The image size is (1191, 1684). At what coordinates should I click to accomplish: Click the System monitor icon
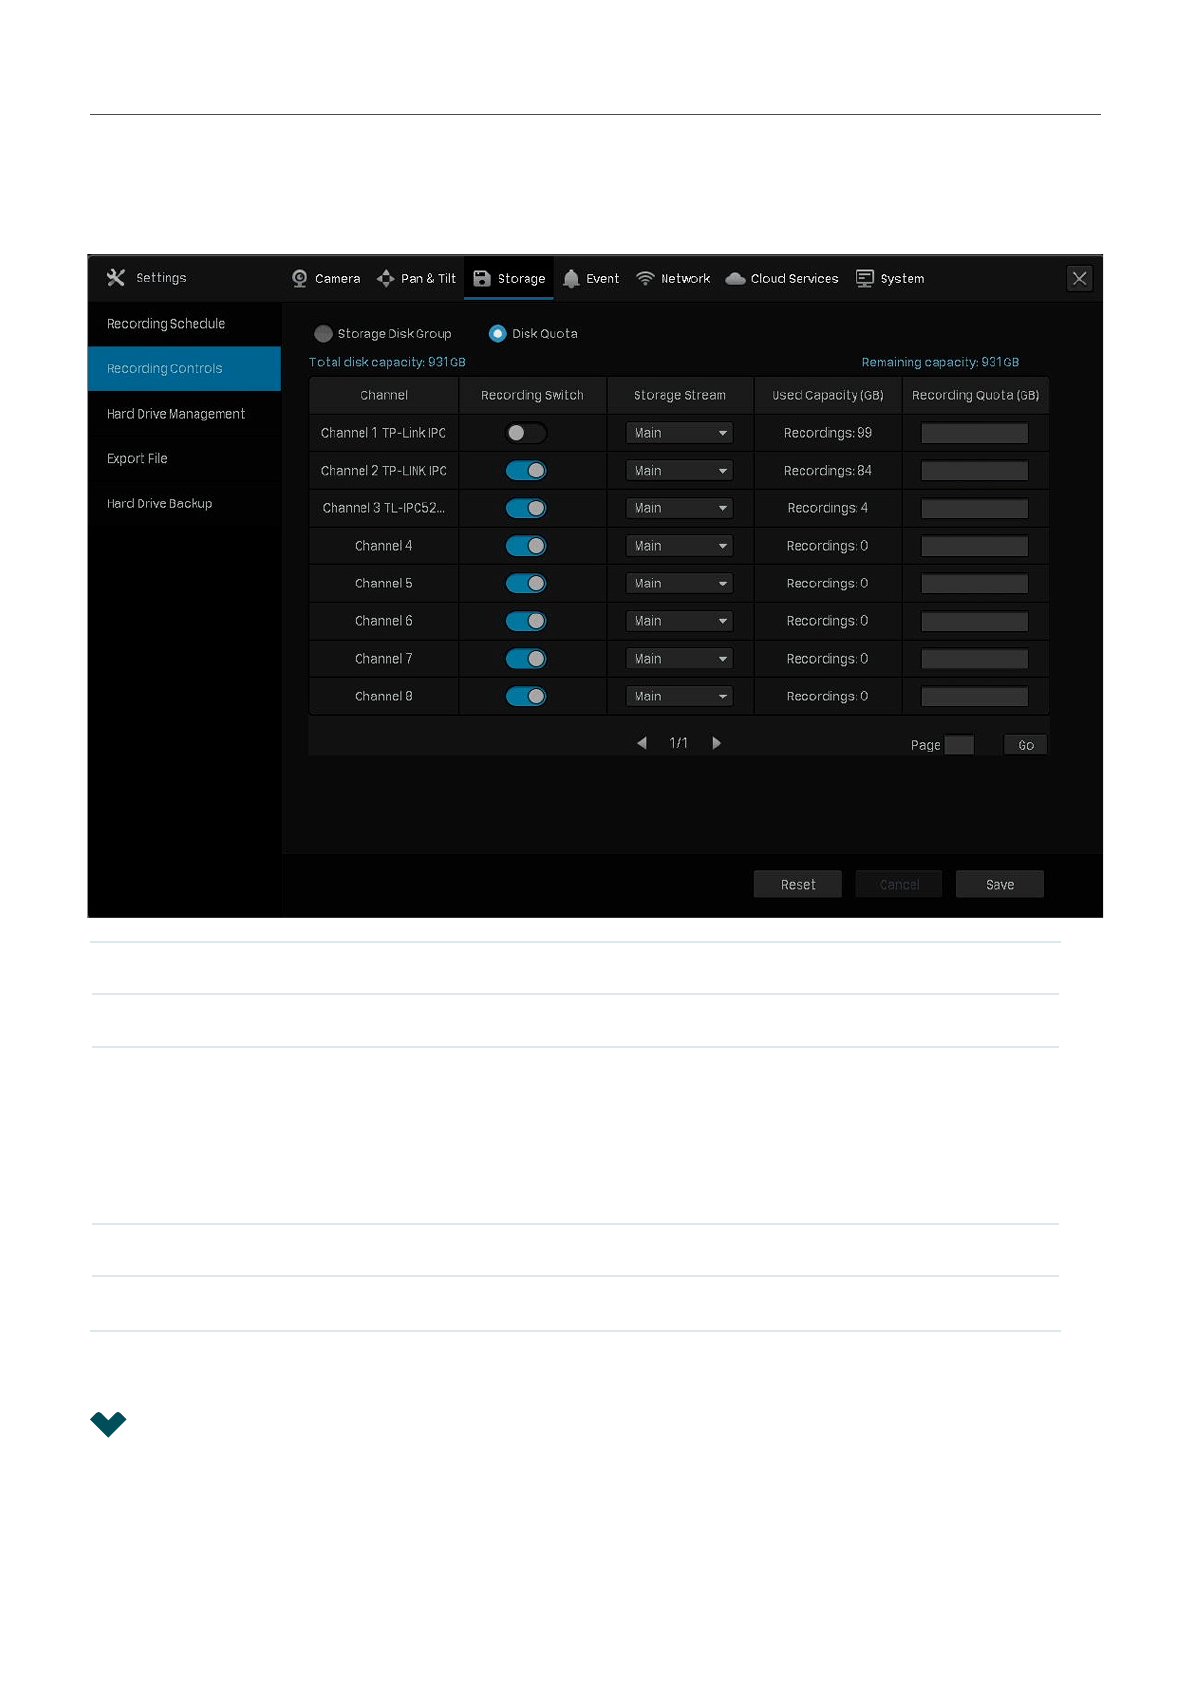click(x=865, y=279)
